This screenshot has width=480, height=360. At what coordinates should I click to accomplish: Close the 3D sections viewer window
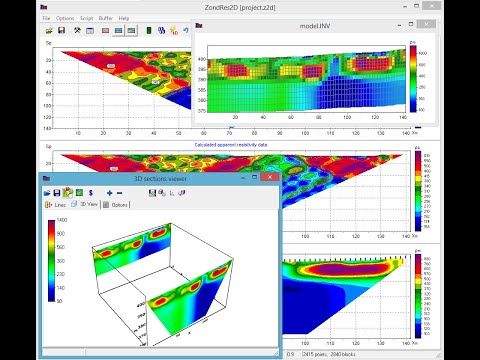click(270, 177)
